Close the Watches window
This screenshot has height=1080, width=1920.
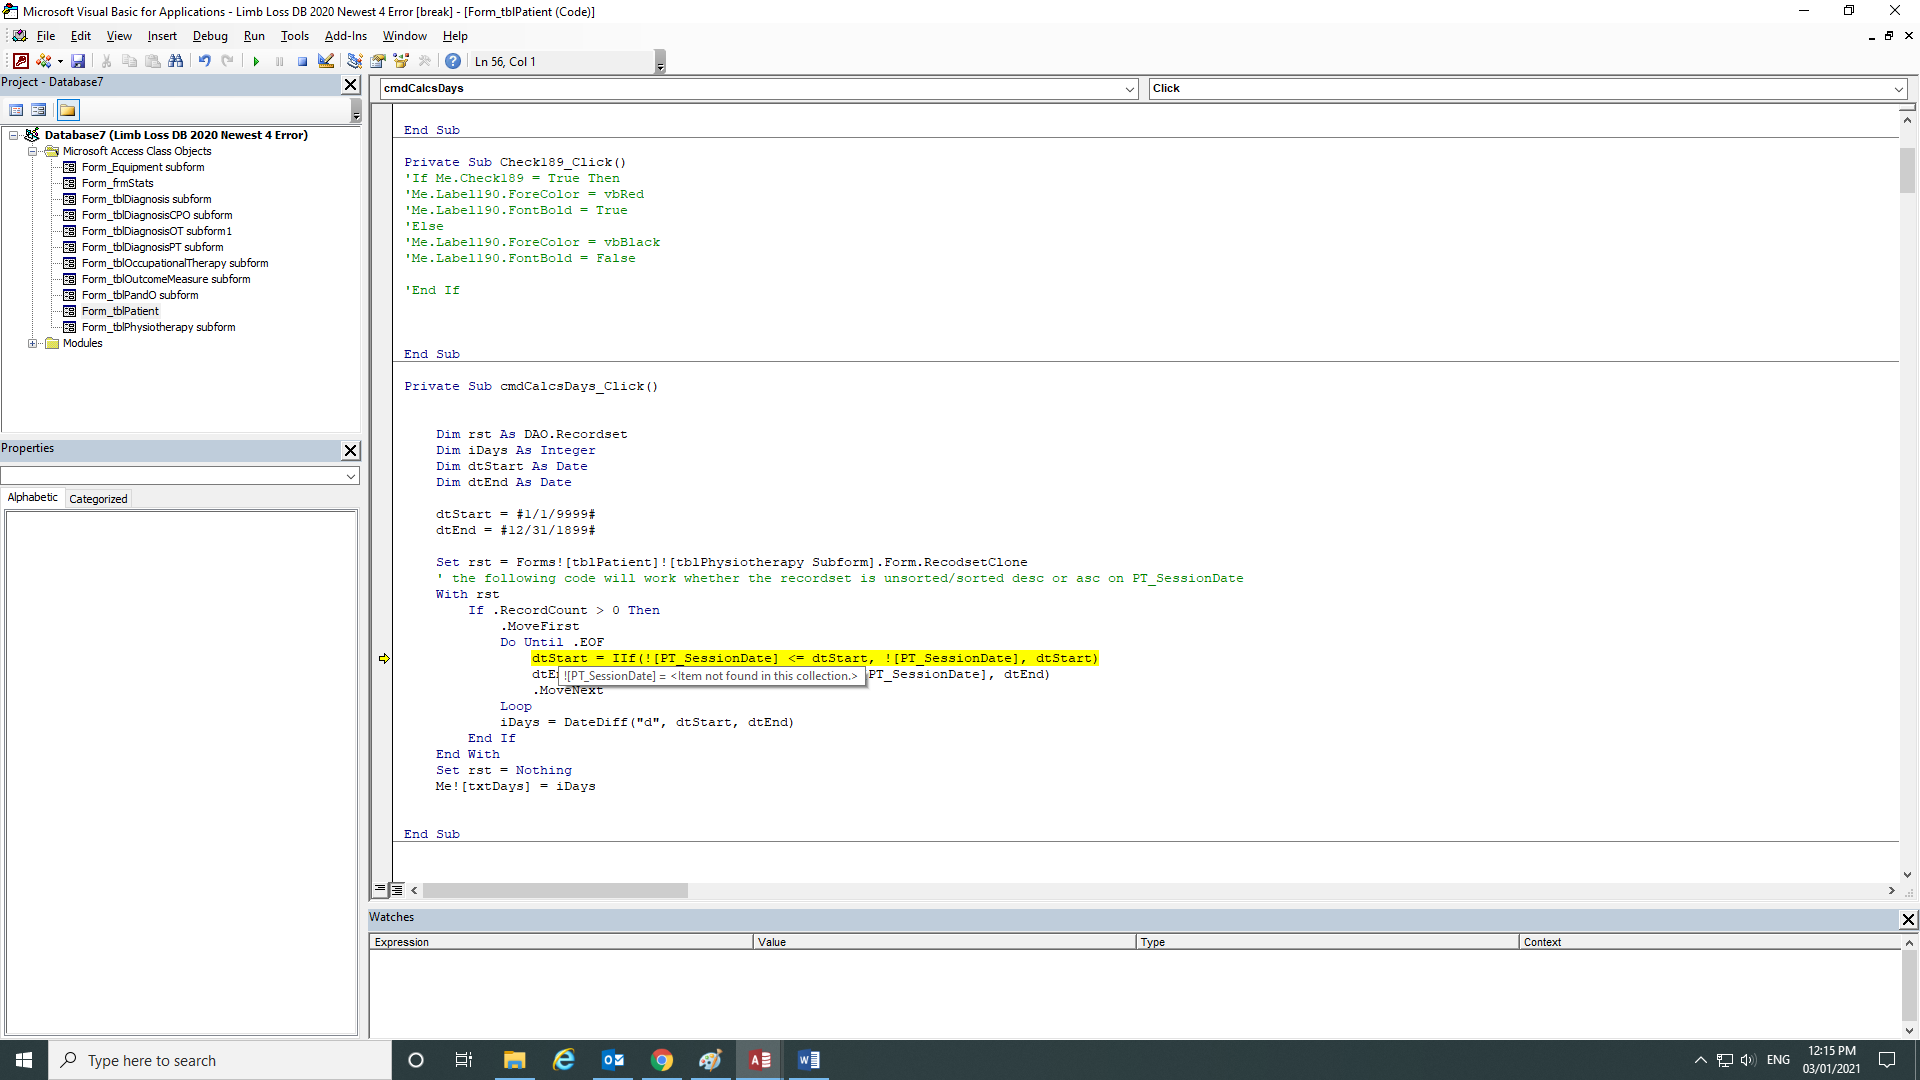[x=1908, y=920]
